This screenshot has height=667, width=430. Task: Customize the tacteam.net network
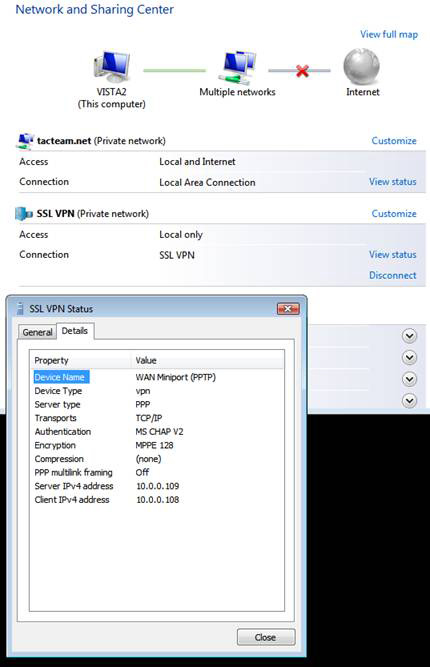tap(394, 141)
